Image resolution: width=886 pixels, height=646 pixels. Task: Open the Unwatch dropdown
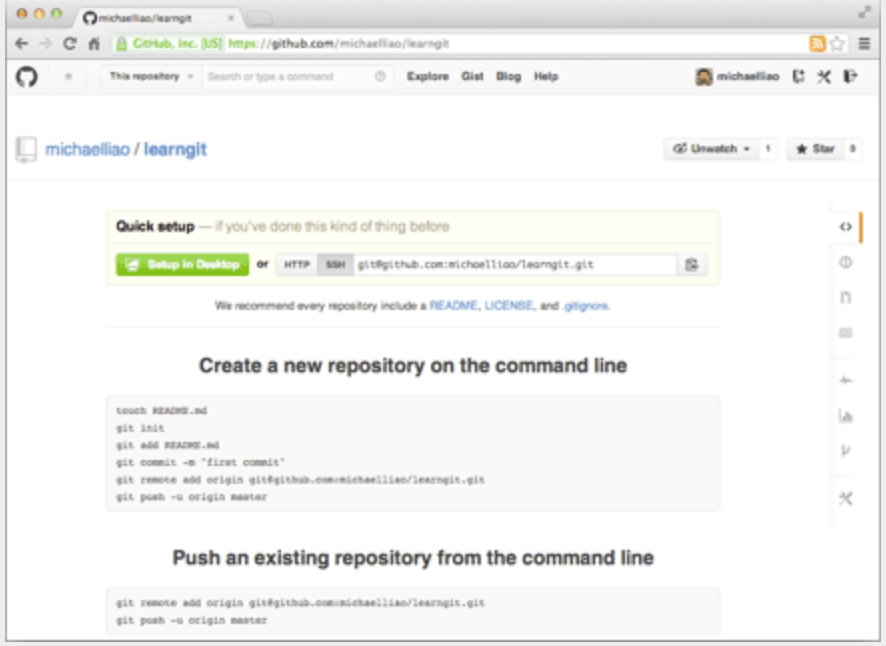(x=711, y=149)
